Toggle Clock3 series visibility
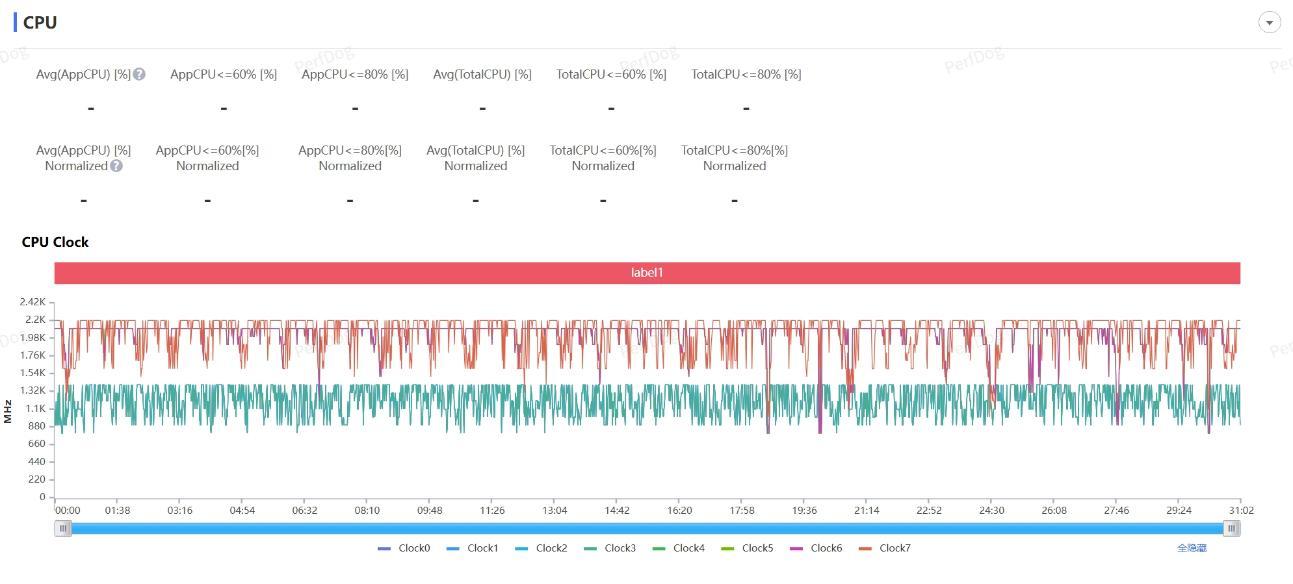This screenshot has height=584, width=1293. pos(610,548)
